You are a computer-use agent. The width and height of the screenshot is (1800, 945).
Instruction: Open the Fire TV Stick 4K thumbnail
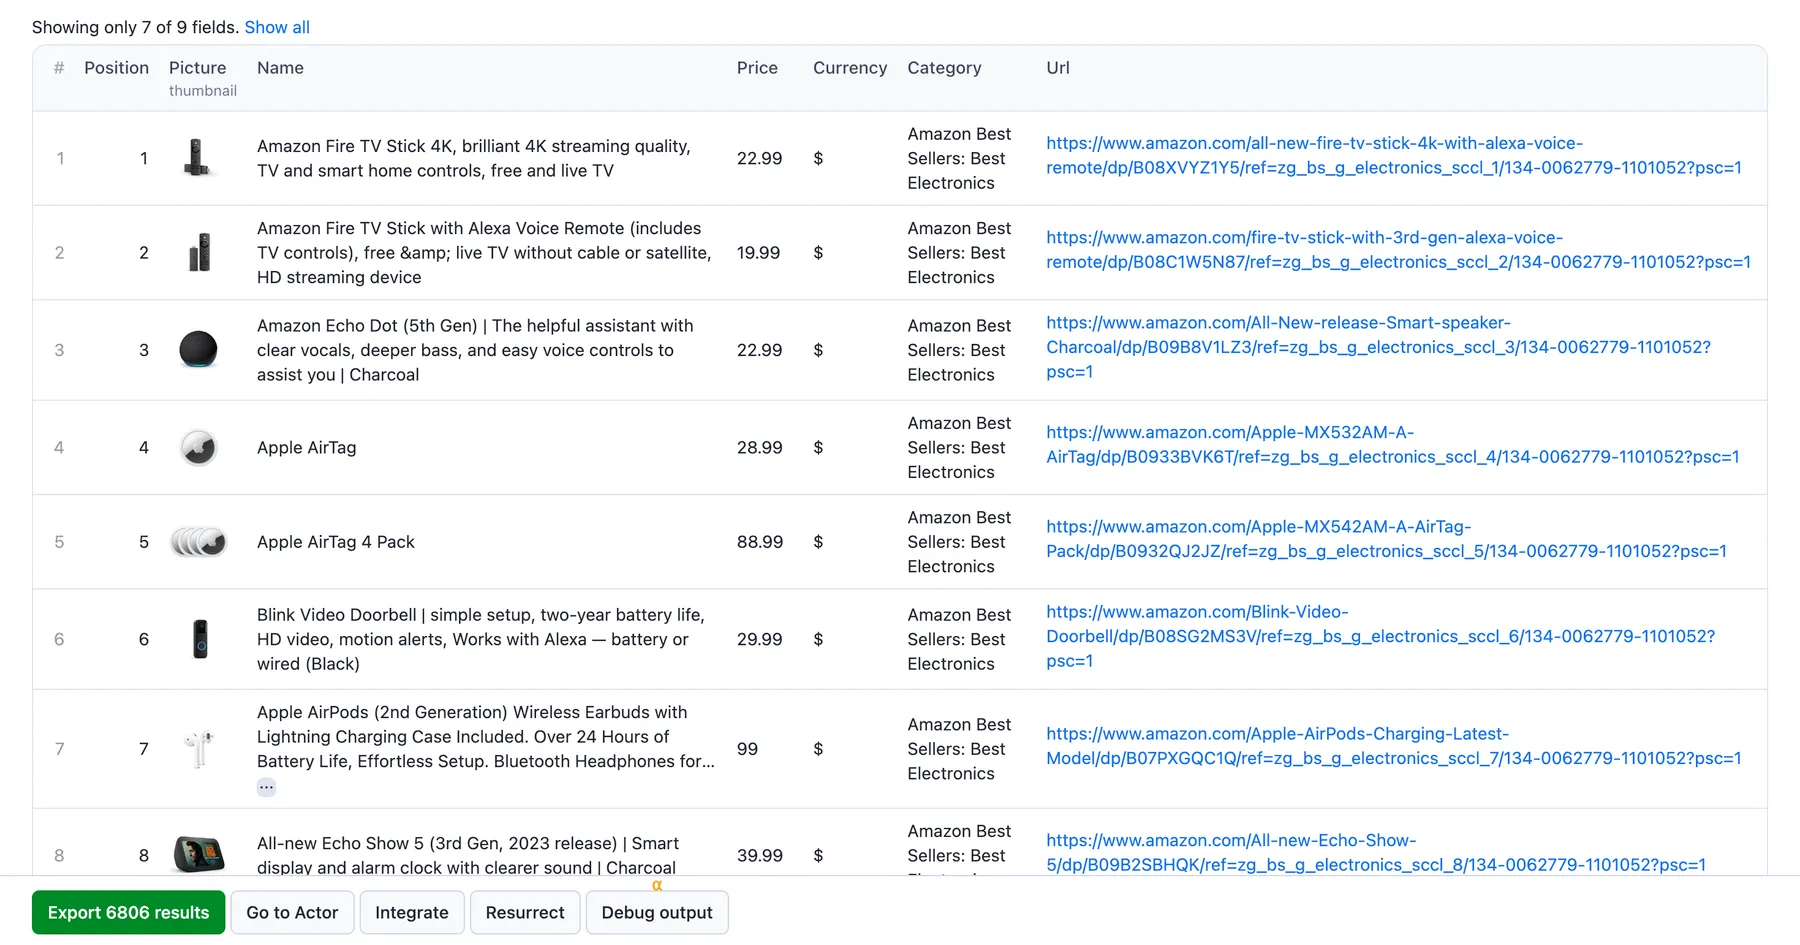coord(198,158)
